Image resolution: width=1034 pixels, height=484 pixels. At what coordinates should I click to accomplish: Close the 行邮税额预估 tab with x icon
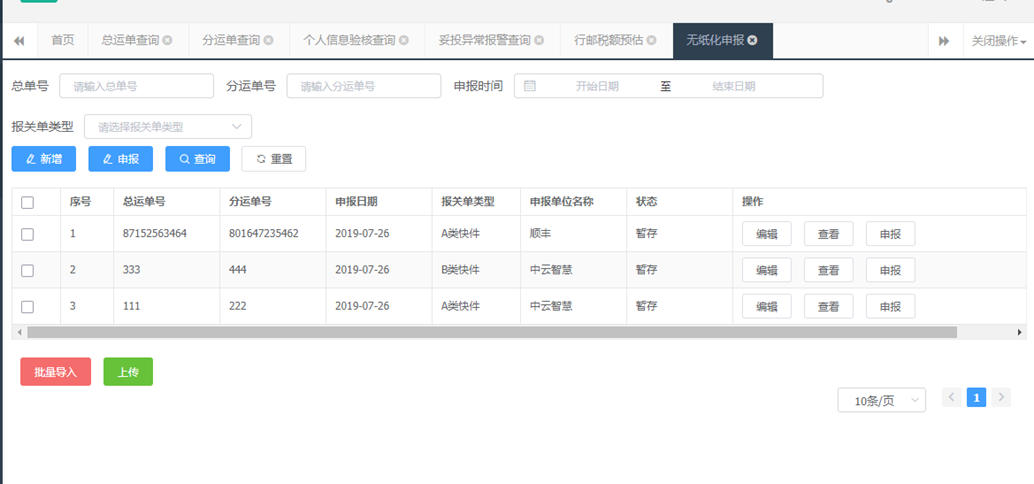tap(652, 41)
